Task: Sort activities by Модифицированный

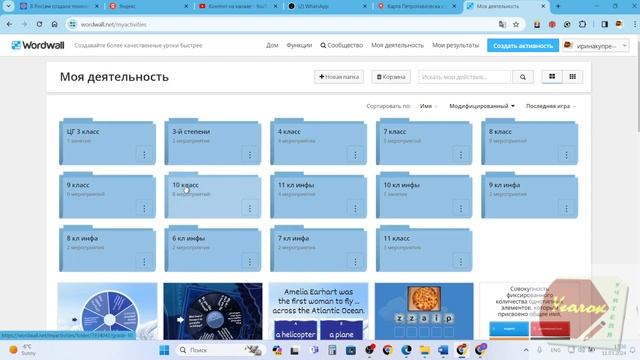Action: pos(482,106)
